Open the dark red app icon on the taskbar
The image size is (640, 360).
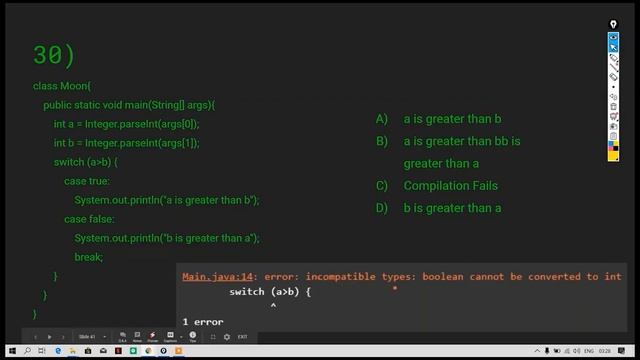coord(118,351)
